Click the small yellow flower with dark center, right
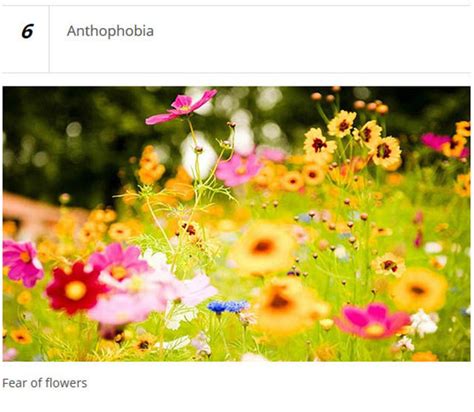474x412 pixels. tap(388, 265)
